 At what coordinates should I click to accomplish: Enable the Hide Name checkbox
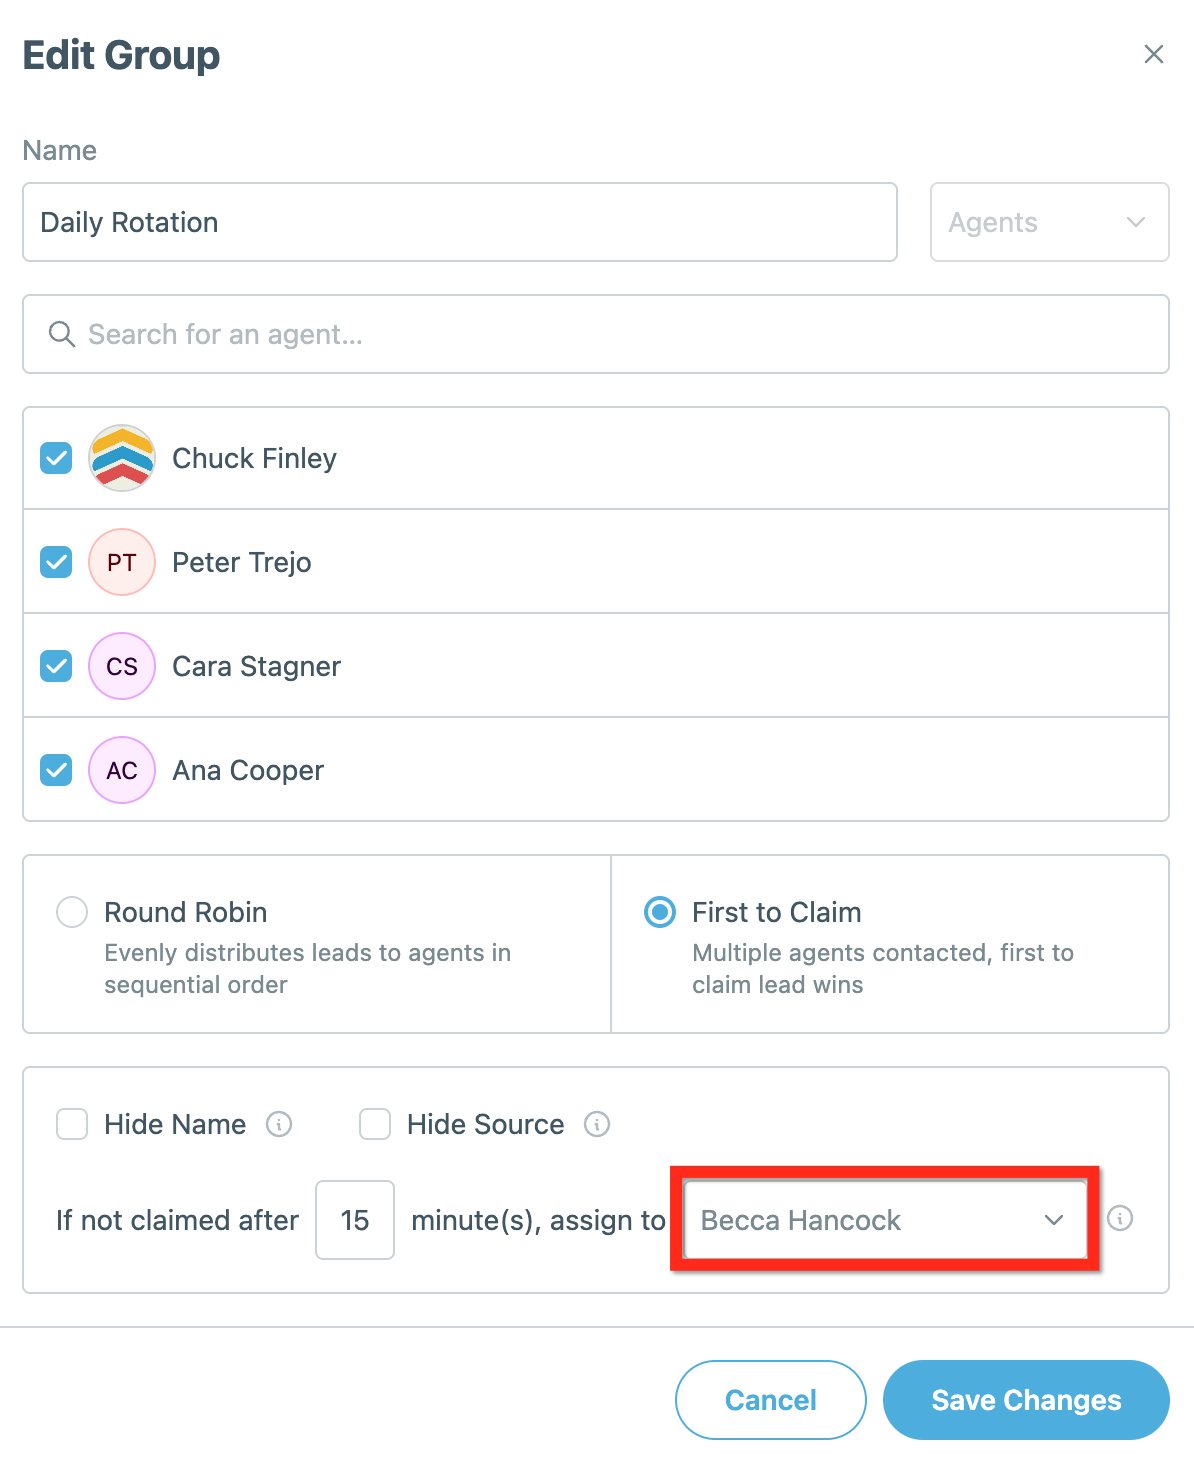coord(72,1124)
